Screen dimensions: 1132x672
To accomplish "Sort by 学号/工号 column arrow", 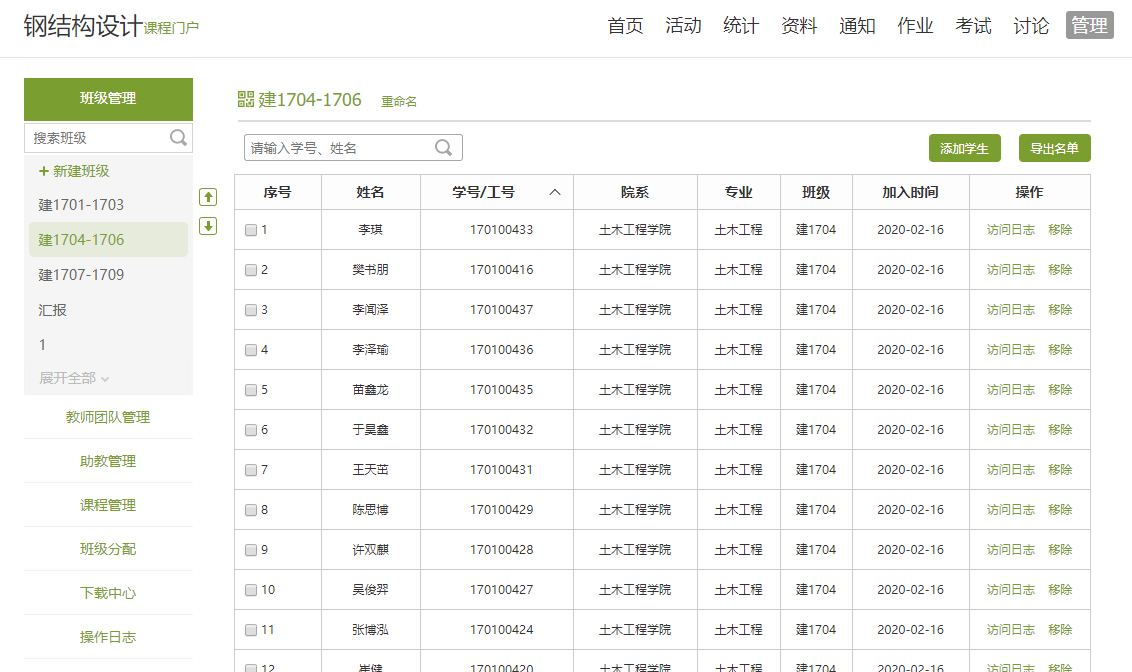I will (555, 192).
